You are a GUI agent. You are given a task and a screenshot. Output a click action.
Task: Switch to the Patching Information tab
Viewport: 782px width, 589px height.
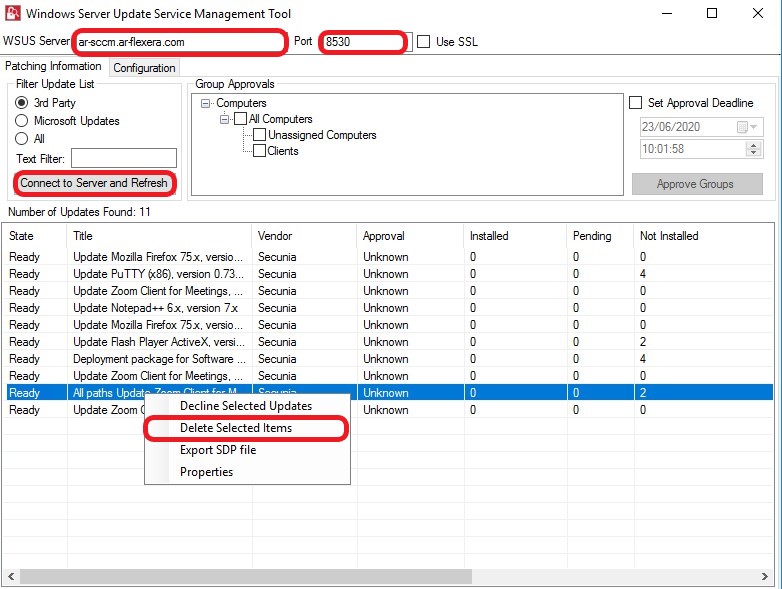tap(53, 66)
